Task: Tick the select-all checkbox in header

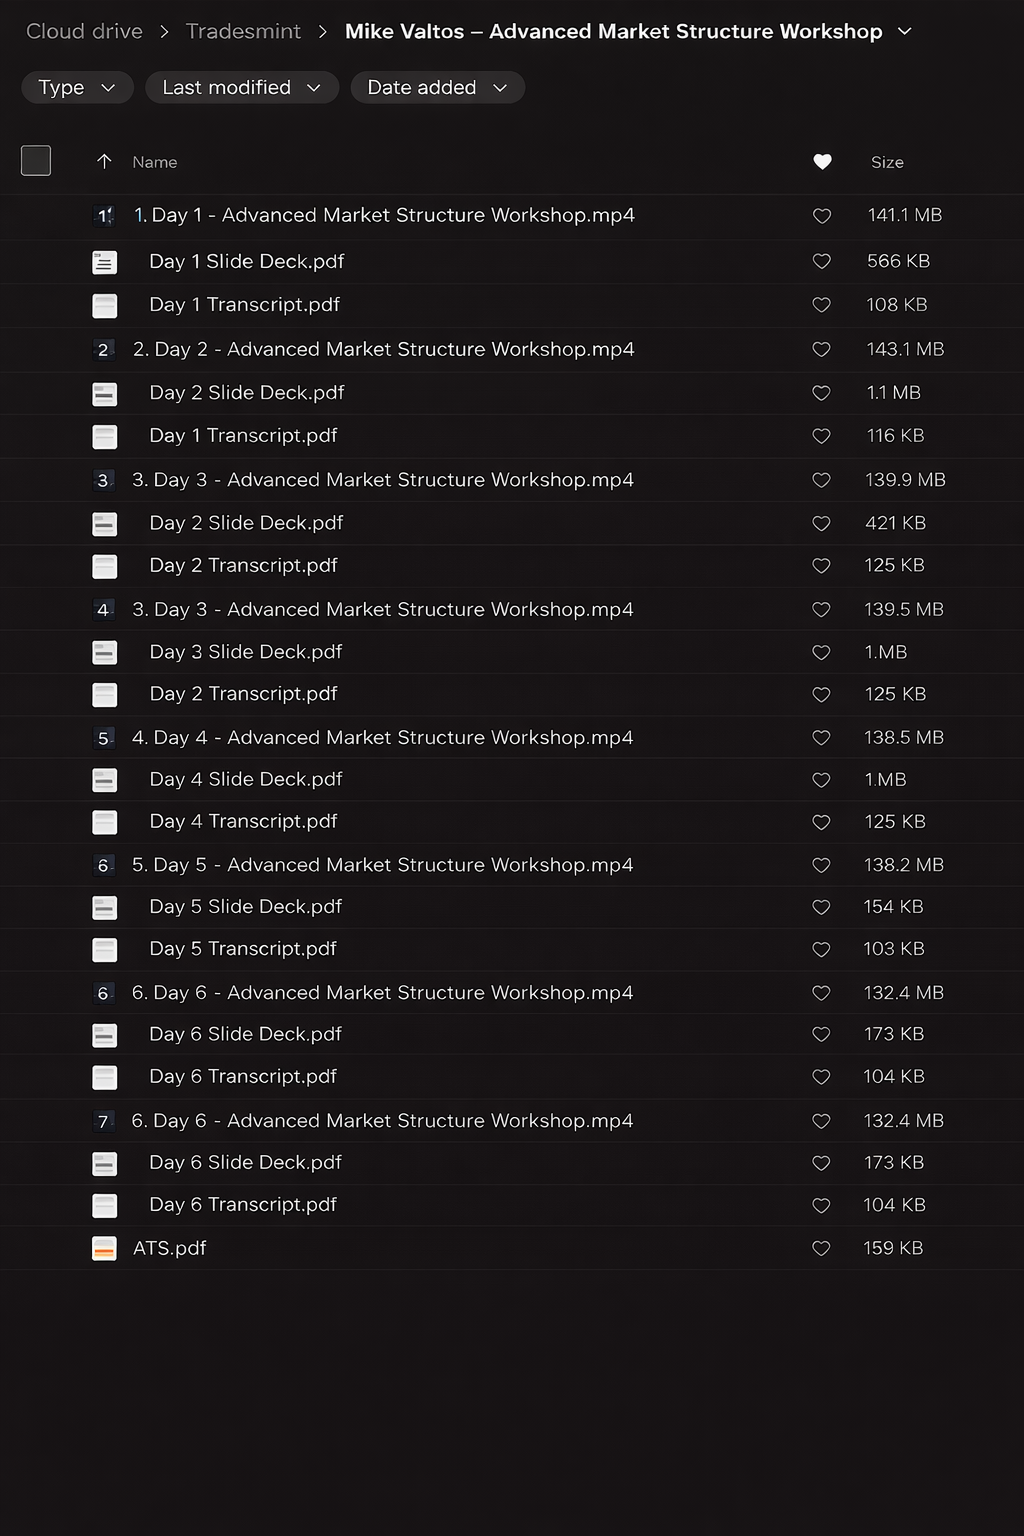Action: pos(36,161)
